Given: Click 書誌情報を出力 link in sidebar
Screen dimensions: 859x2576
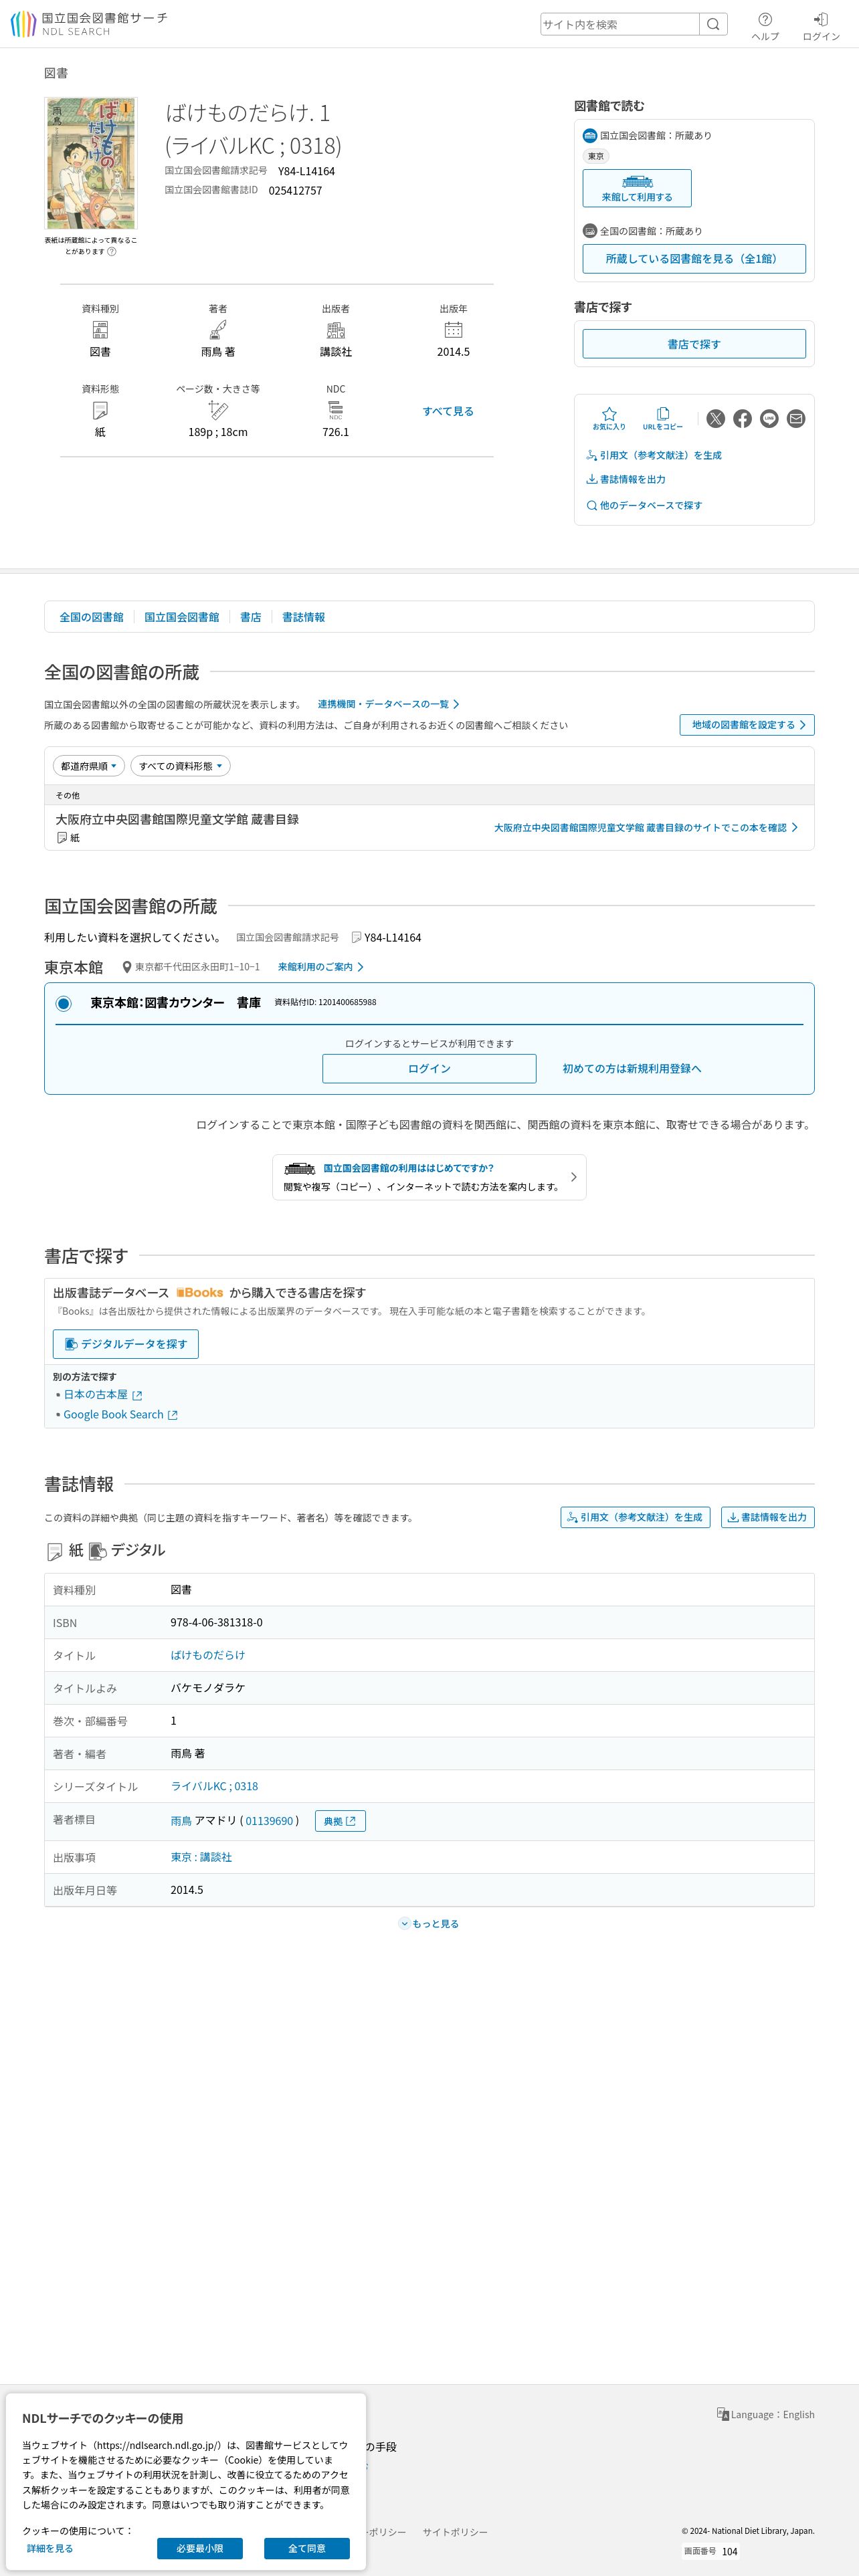Looking at the screenshot, I should click(x=626, y=479).
